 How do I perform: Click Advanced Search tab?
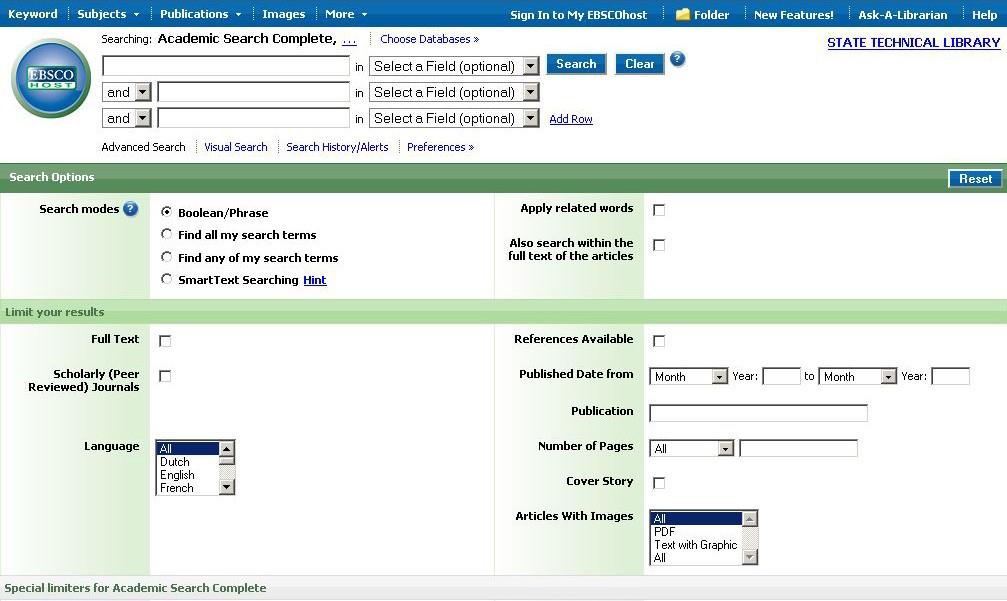(x=143, y=147)
